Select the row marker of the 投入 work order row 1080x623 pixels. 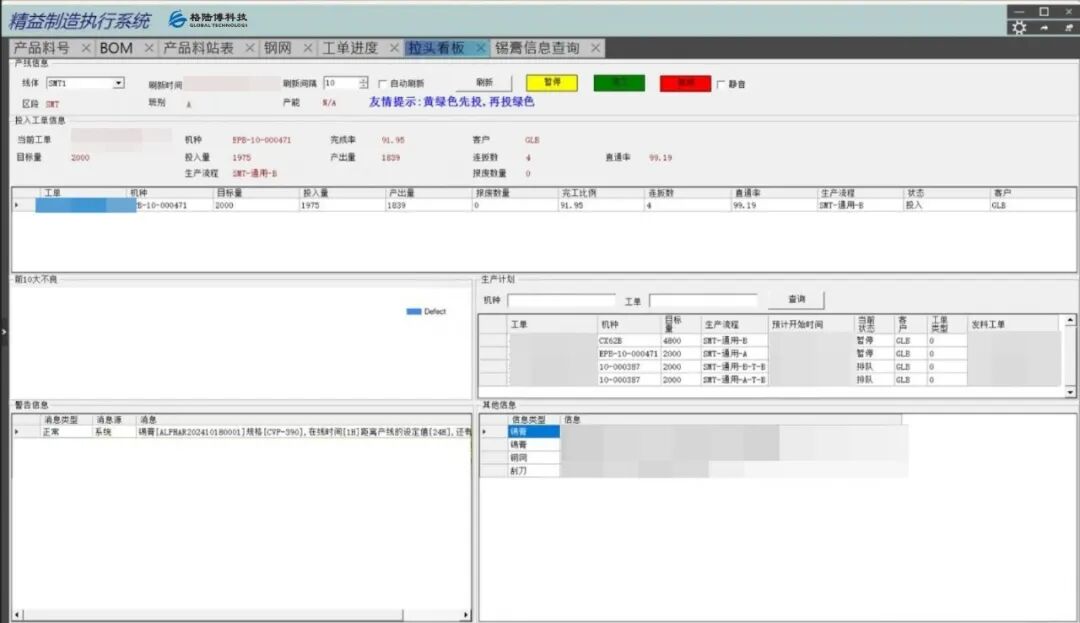click(x=23, y=205)
